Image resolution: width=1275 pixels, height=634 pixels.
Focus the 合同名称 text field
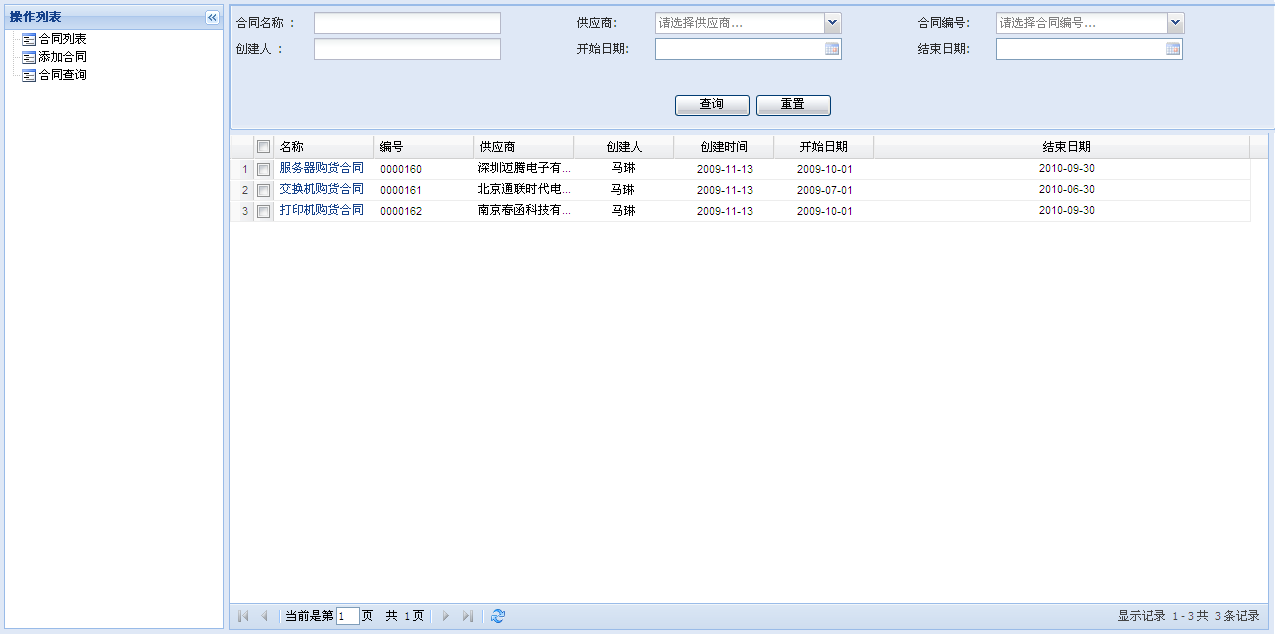pyautogui.click(x=407, y=23)
